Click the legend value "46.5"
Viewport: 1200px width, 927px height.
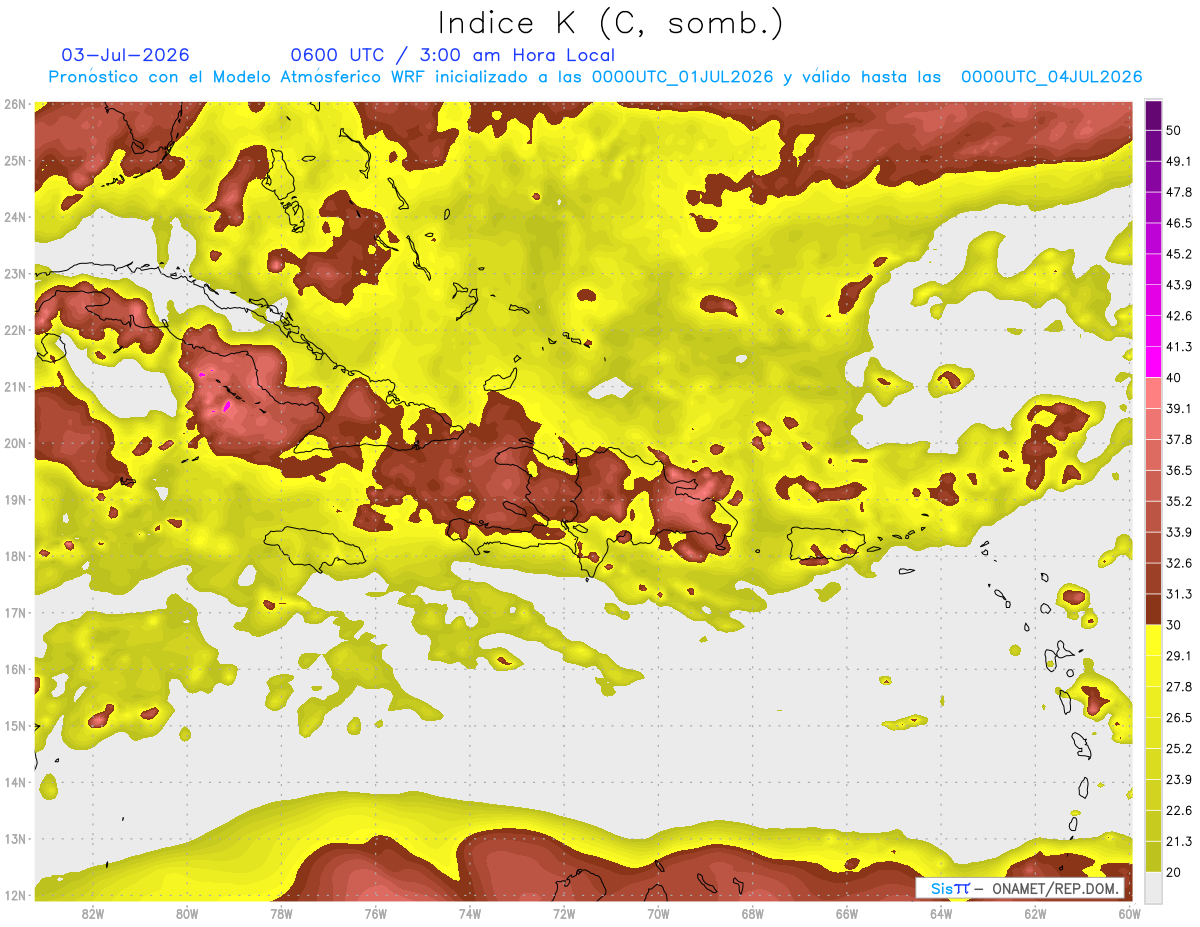1179,223
